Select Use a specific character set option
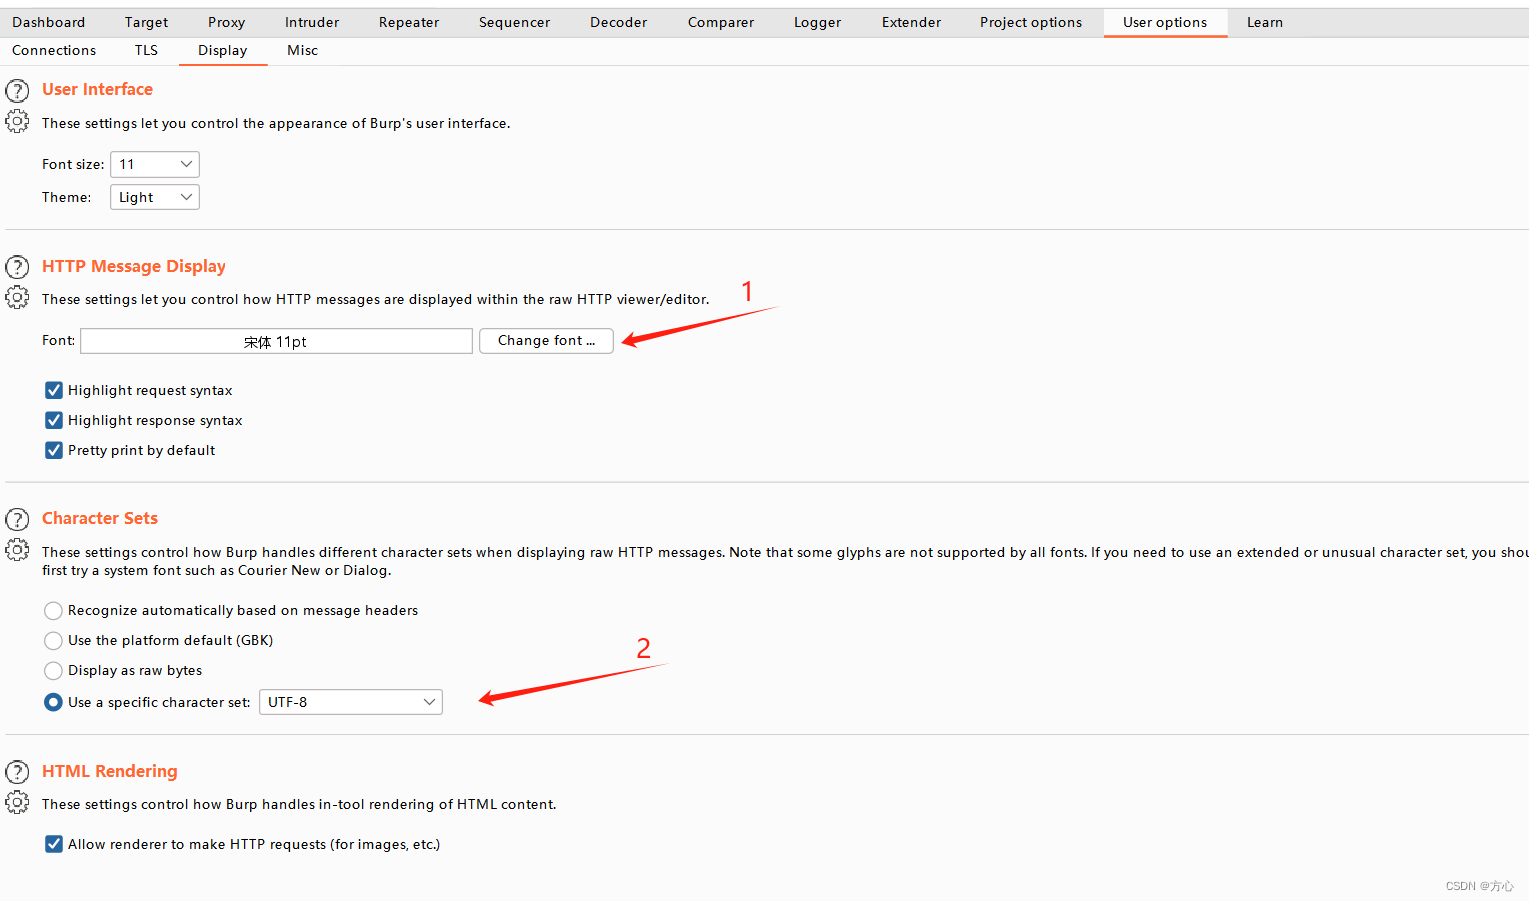The height and width of the screenshot is (901, 1529). (x=54, y=702)
